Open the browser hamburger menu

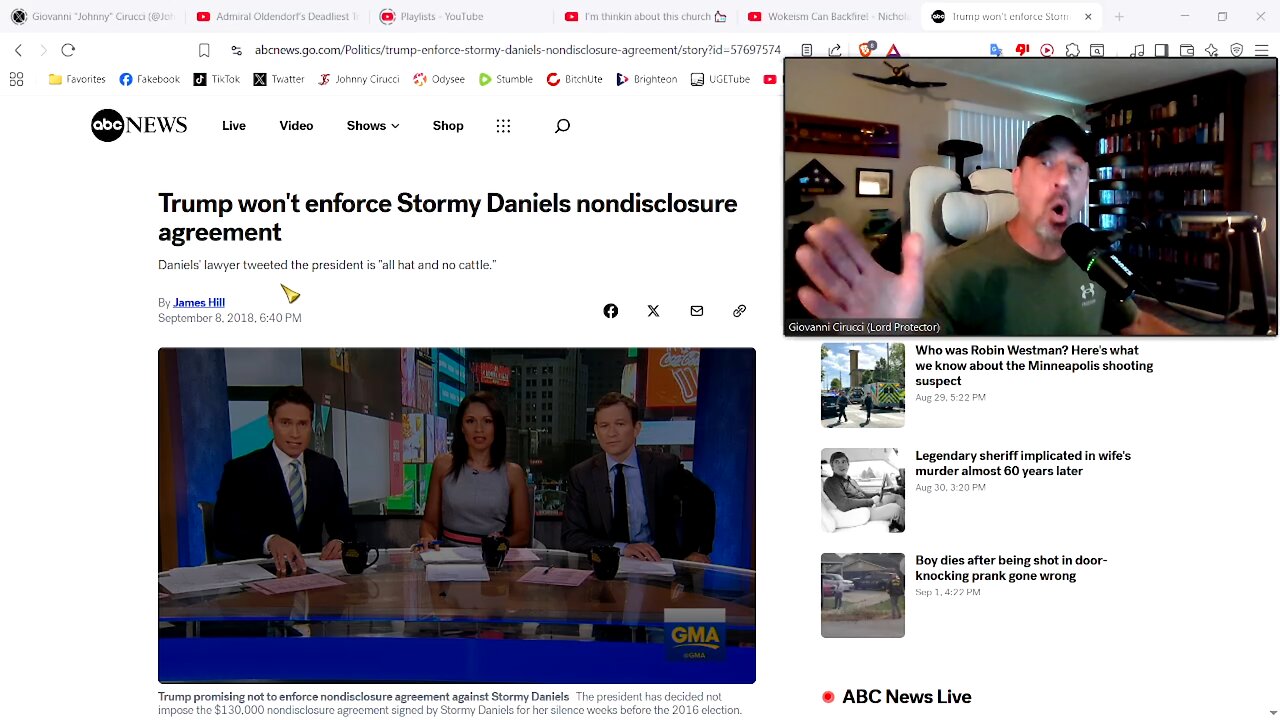pos(1261,50)
